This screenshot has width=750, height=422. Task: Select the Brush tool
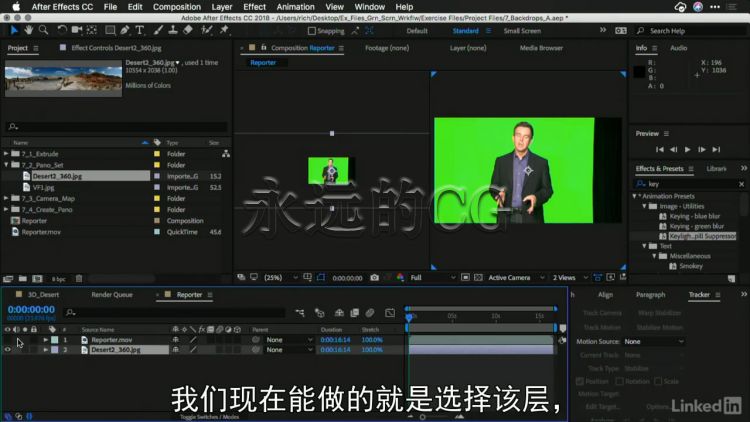[x=158, y=31]
